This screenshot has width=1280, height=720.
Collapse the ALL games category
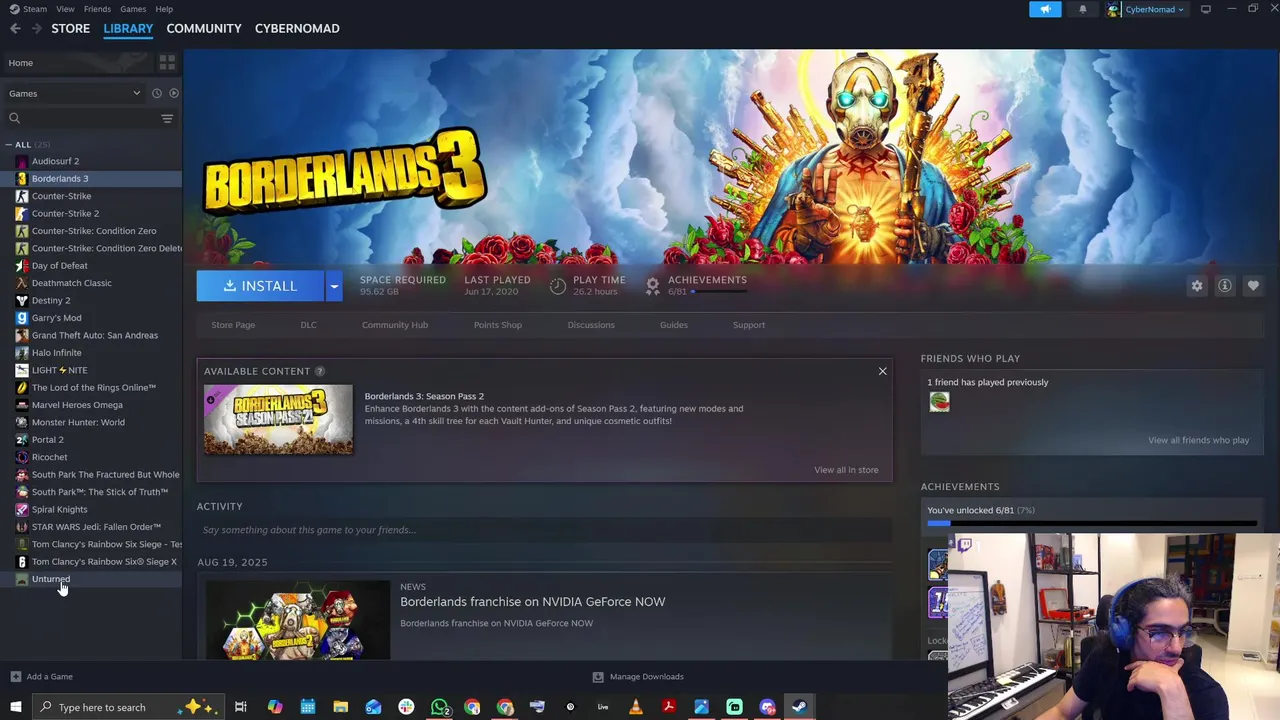point(8,145)
